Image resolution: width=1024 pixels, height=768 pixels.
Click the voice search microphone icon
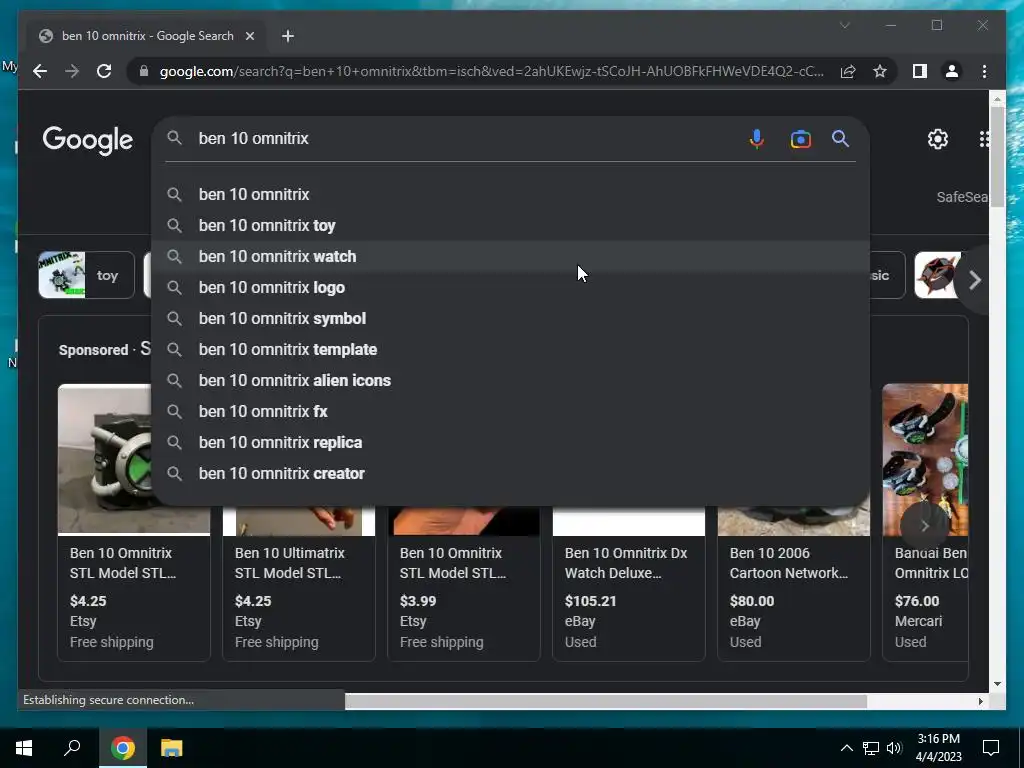coord(756,138)
